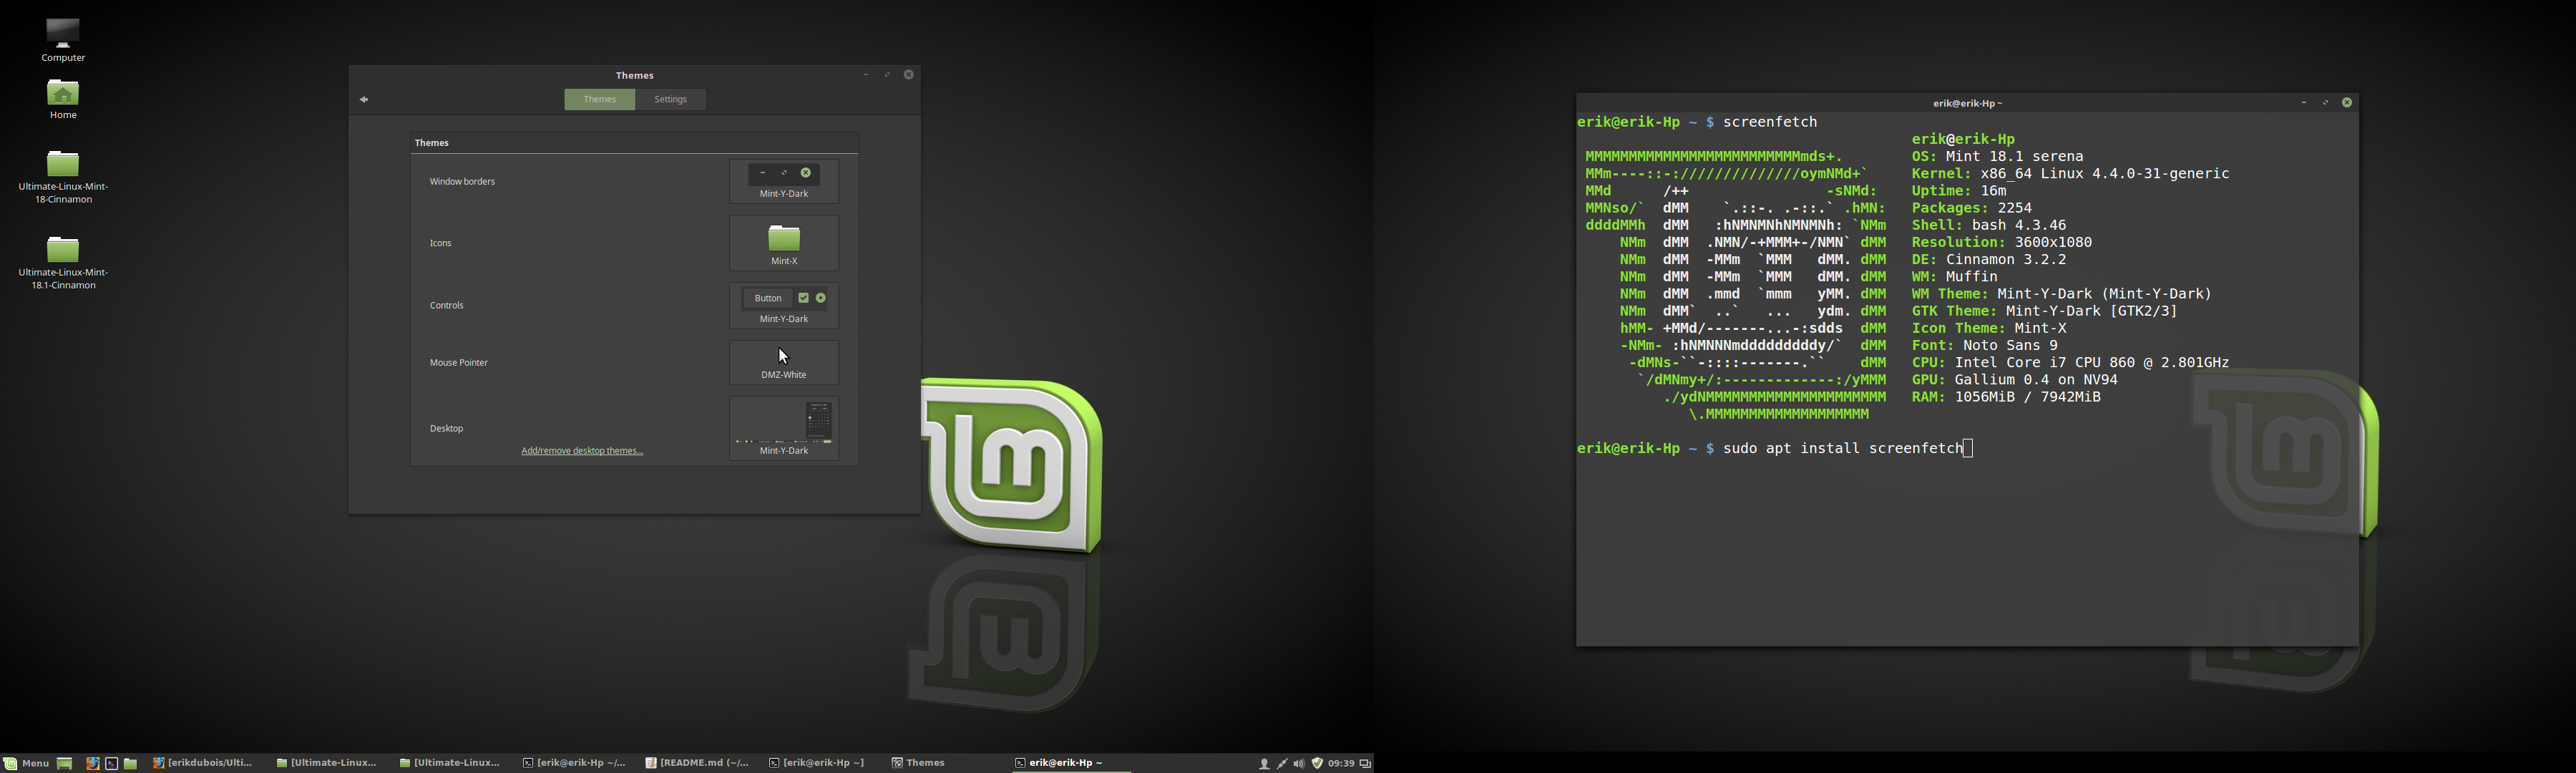Choose the Mouse Pointer DMZ-White button
Image resolution: width=2576 pixels, height=773 pixels.
pyautogui.click(x=784, y=362)
